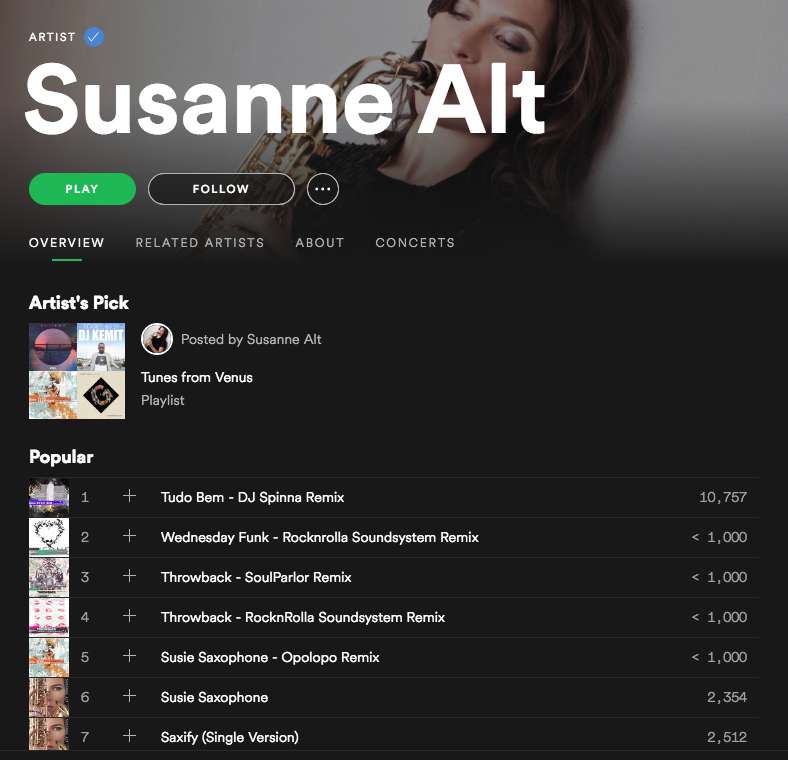This screenshot has height=760, width=788.
Task: Open the About tab
Action: pyautogui.click(x=320, y=243)
